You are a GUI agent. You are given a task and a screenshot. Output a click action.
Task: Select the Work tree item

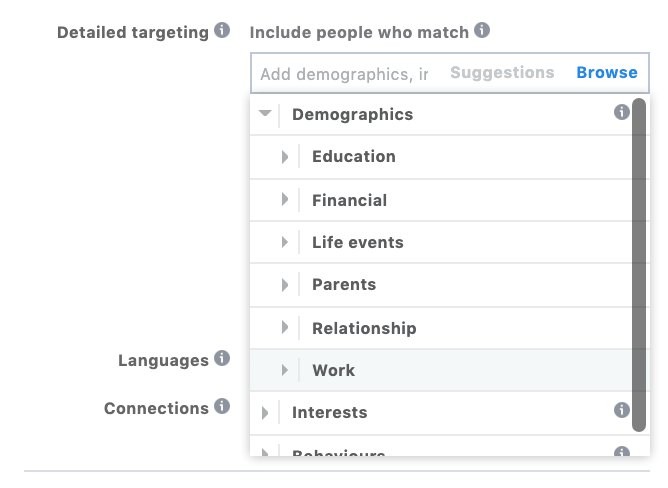[x=333, y=370]
